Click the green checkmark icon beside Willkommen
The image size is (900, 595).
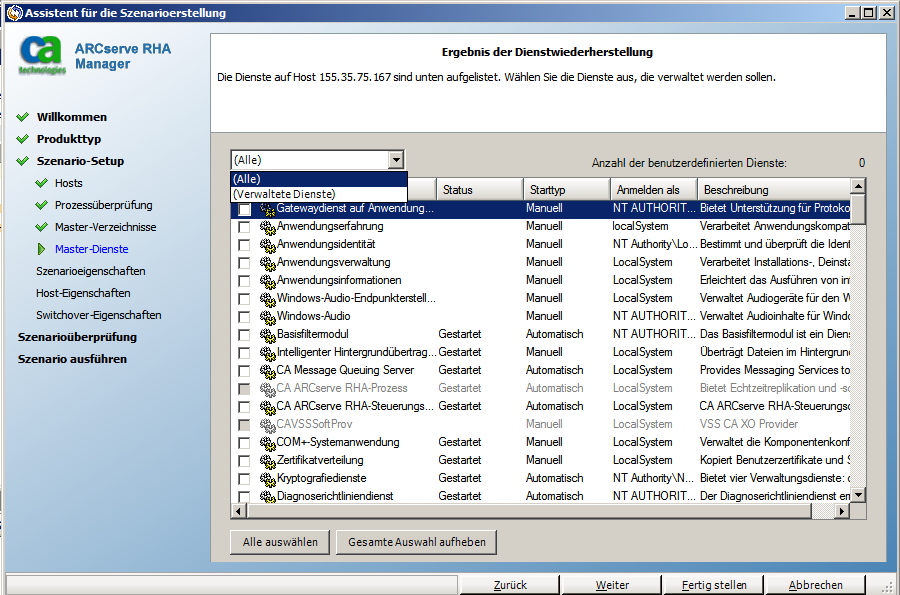click(x=23, y=117)
